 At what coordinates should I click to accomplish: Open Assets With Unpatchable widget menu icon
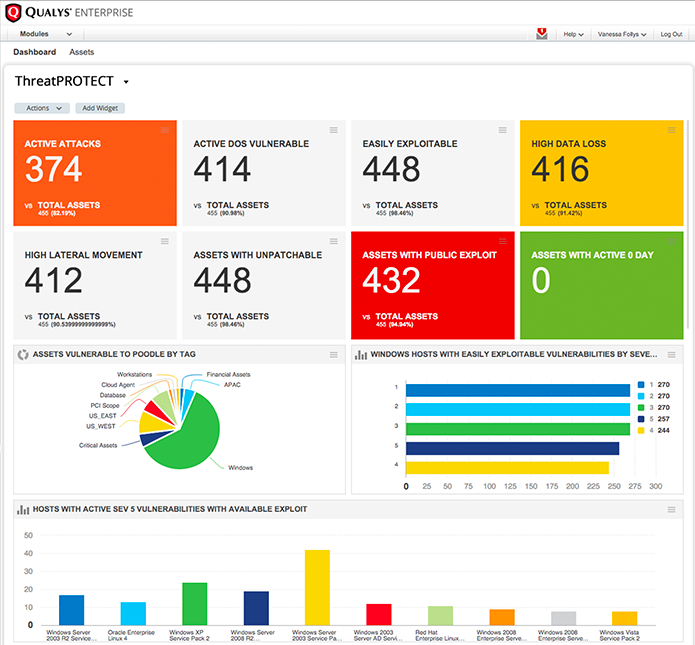(x=334, y=241)
